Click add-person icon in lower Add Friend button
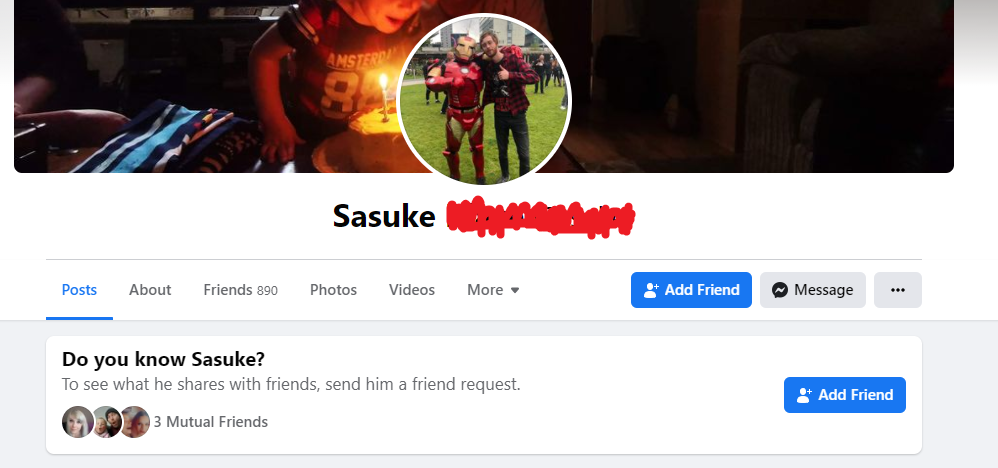 [x=805, y=395]
